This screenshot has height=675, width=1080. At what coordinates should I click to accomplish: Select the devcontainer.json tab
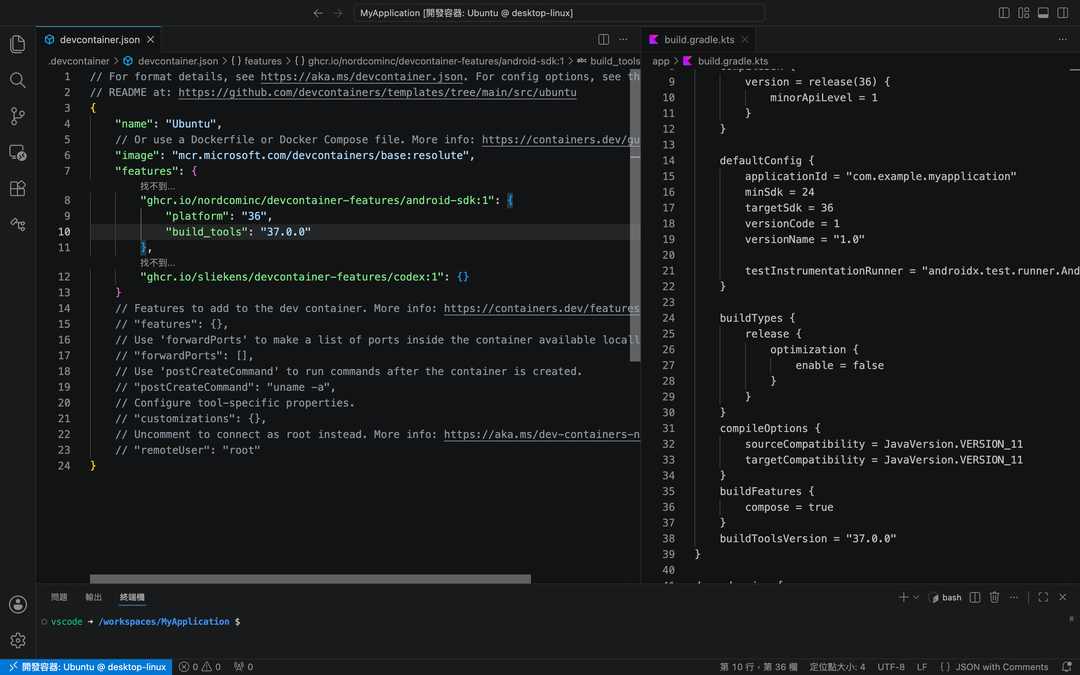(99, 39)
